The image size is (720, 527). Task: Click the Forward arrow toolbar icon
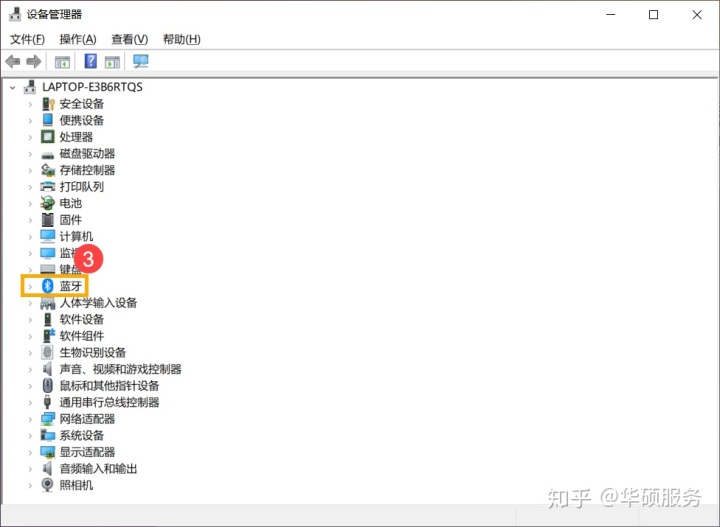coord(34,61)
